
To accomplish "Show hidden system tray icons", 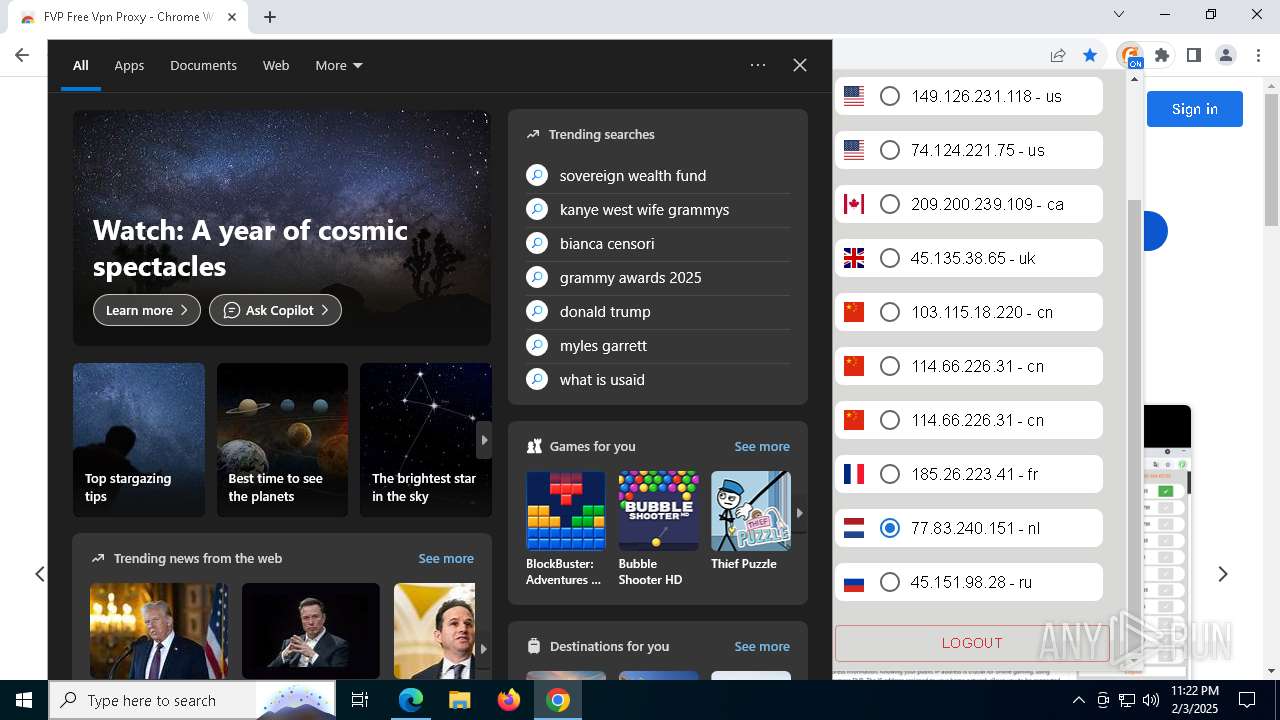I will [x=1078, y=700].
